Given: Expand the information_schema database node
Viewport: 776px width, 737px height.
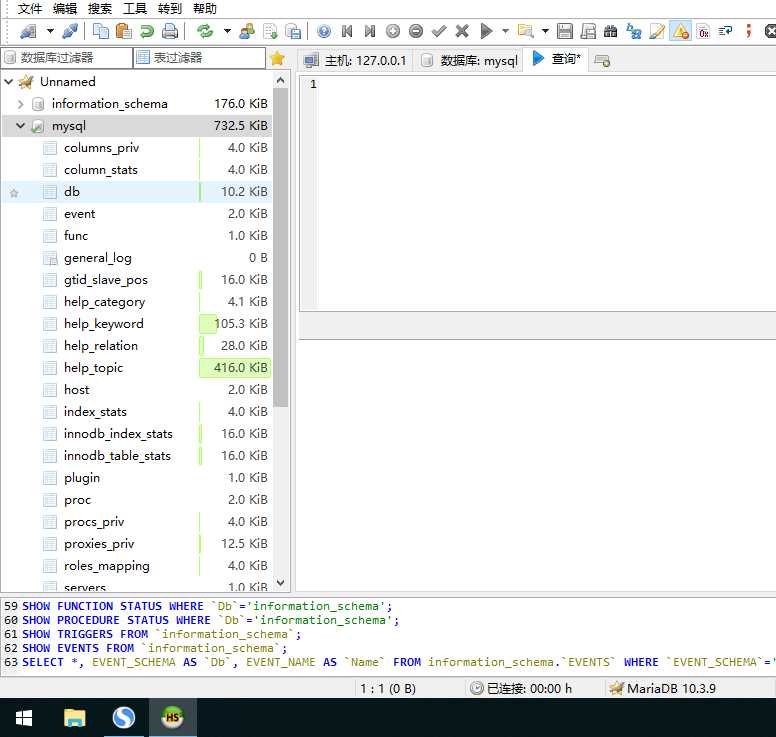Looking at the screenshot, I should (x=20, y=104).
